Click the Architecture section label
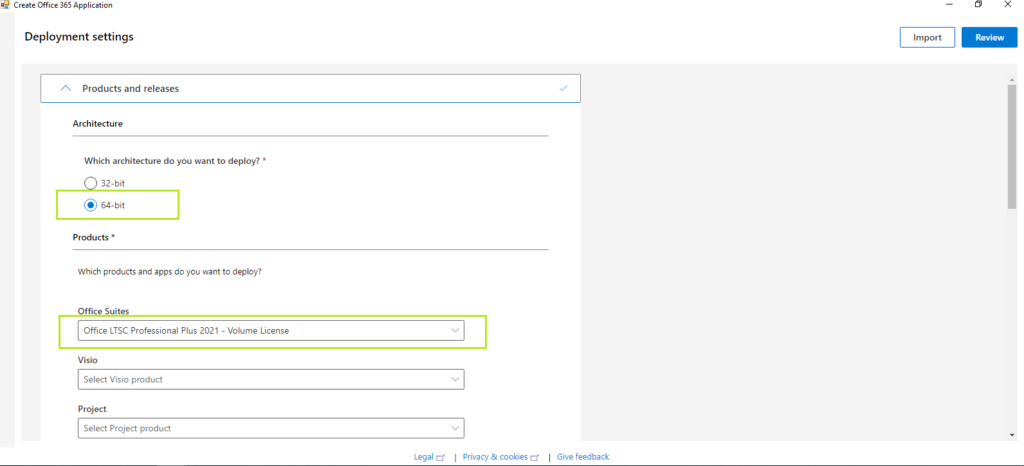The image size is (1024, 466). [97, 123]
